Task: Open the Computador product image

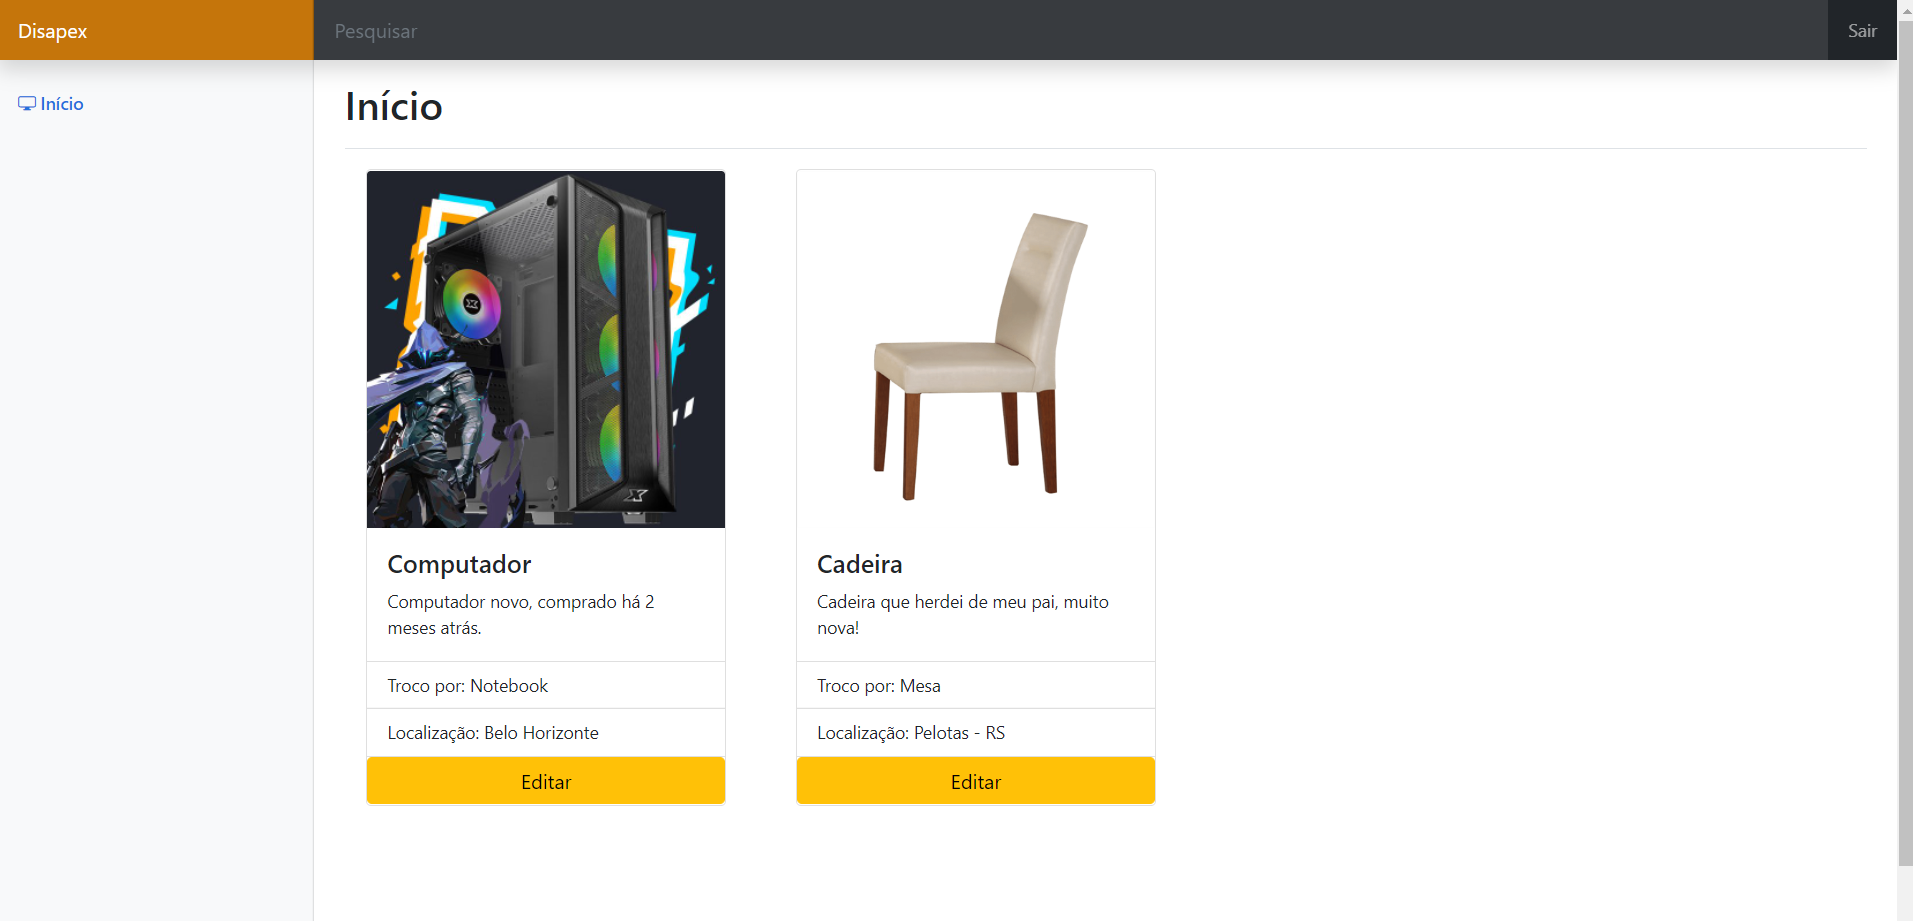Action: tap(546, 349)
